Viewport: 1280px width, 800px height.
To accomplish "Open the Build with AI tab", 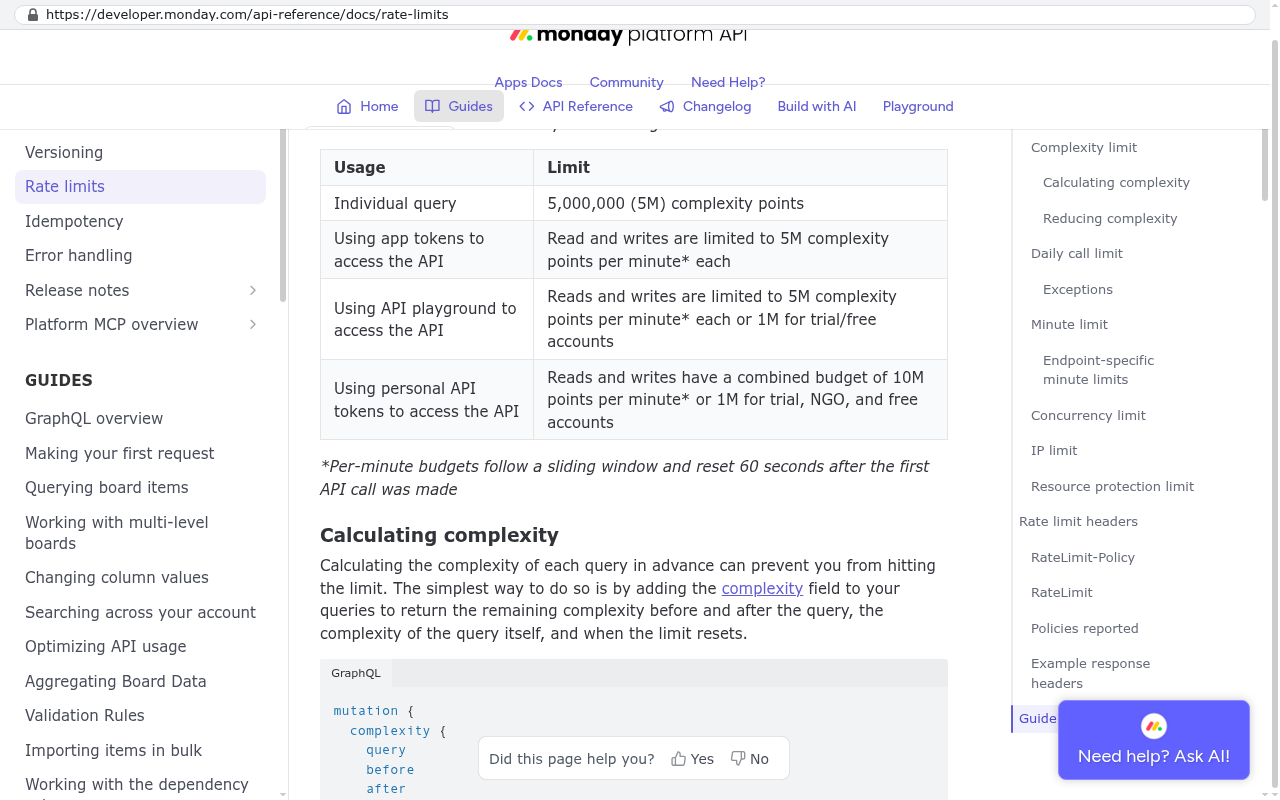I will pyautogui.click(x=817, y=106).
